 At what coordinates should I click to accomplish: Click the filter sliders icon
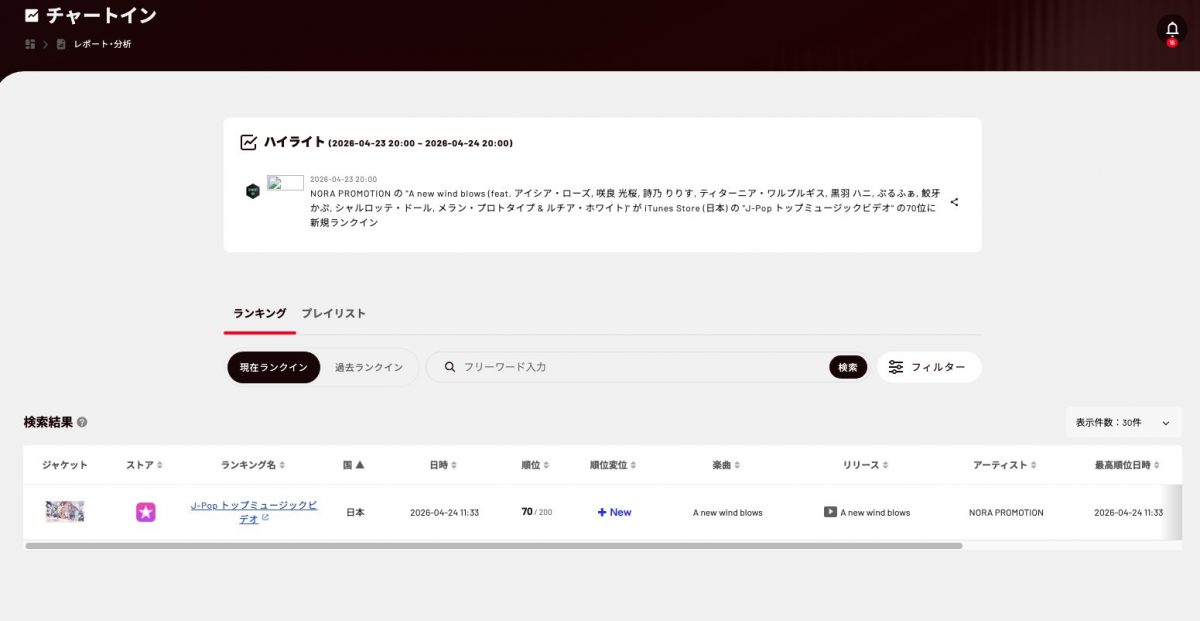click(x=896, y=367)
